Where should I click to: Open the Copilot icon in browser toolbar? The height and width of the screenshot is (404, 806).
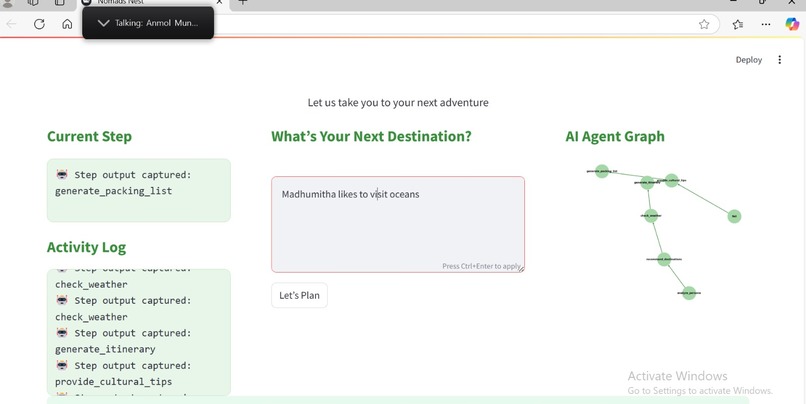(x=792, y=24)
